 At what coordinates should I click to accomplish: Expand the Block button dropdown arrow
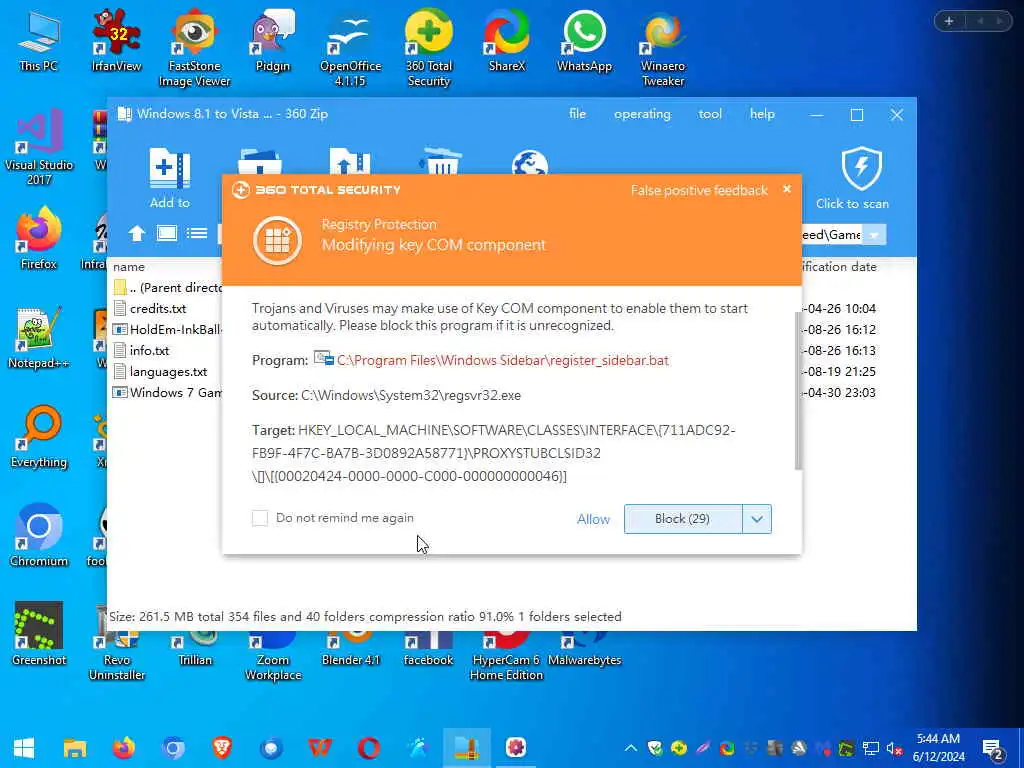[757, 519]
